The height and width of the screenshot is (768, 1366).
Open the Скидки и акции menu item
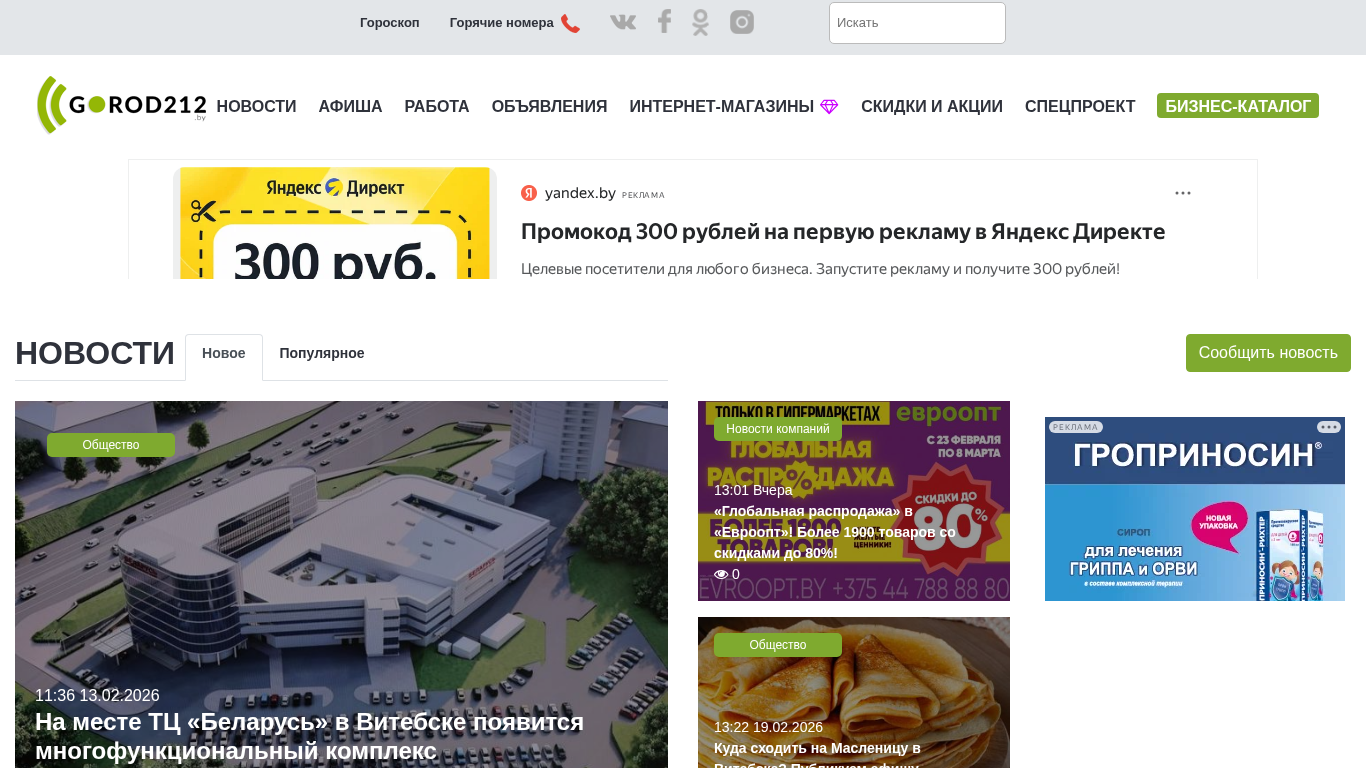tap(931, 107)
